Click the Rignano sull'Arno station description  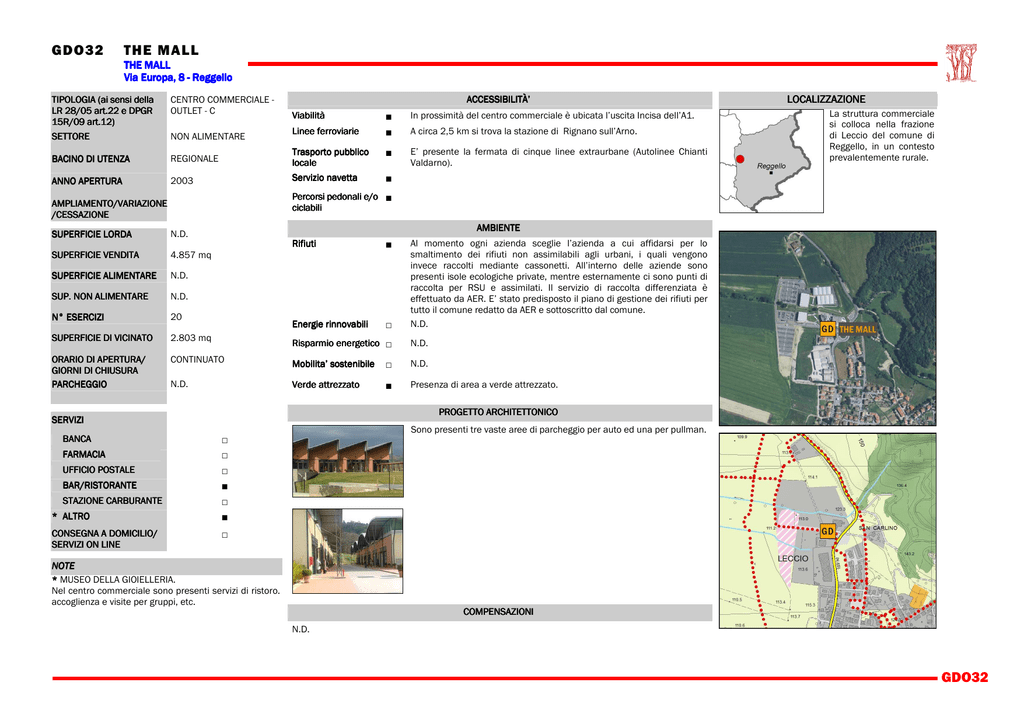pyautogui.click(x=524, y=131)
